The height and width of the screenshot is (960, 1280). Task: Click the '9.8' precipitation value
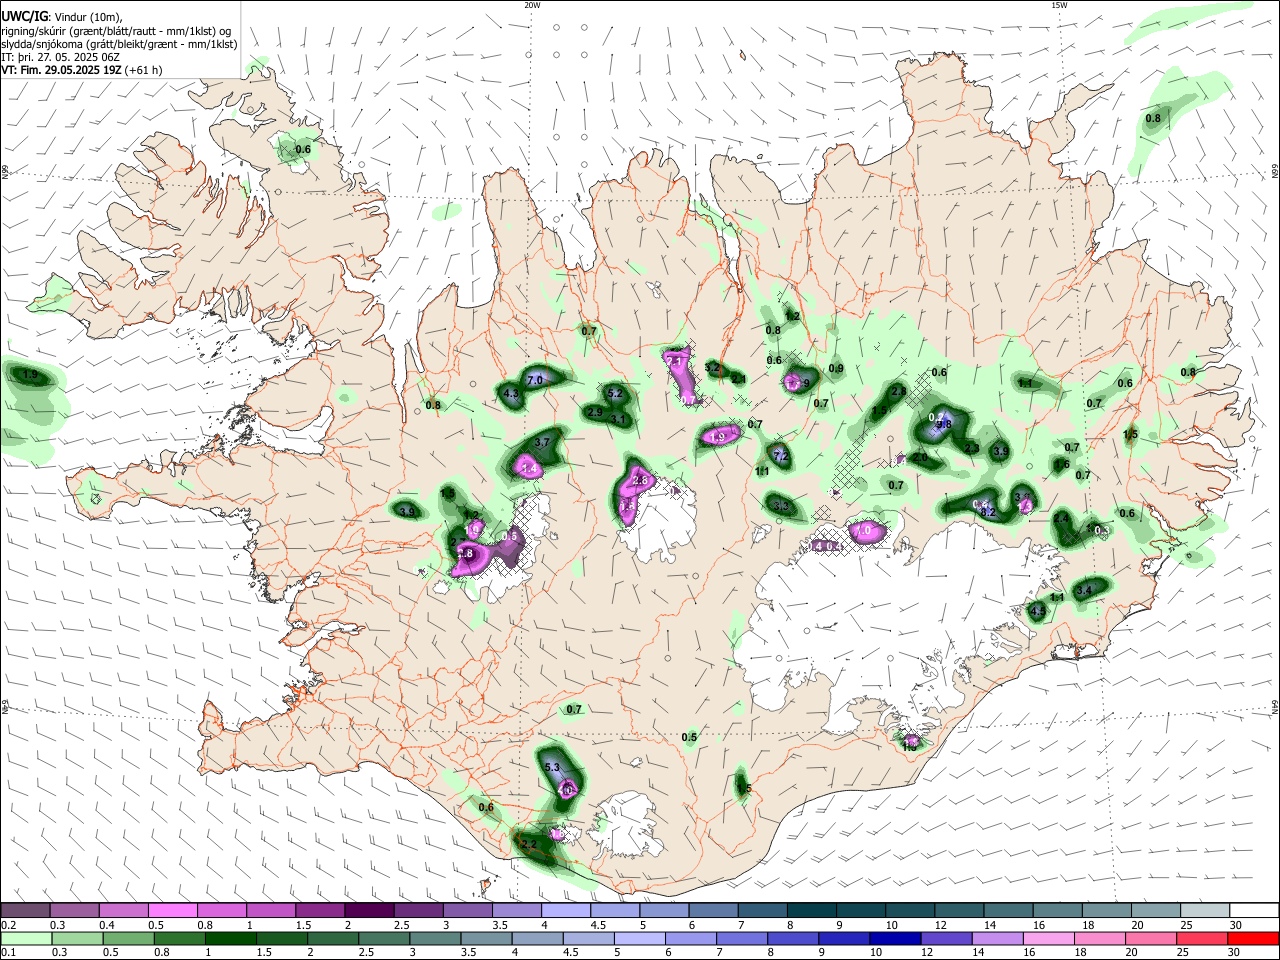[943, 425]
